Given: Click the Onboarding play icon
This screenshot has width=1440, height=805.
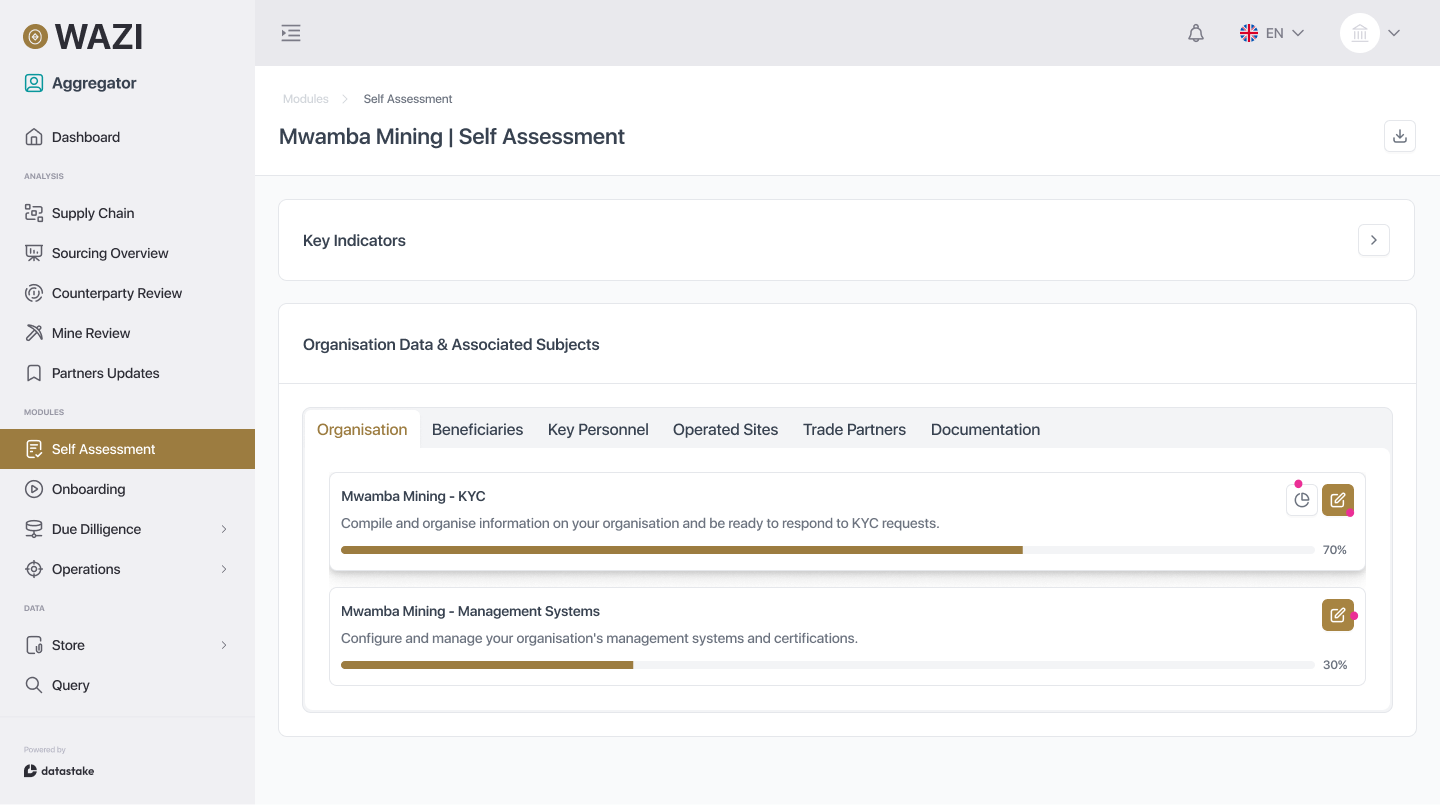Looking at the screenshot, I should [34, 489].
